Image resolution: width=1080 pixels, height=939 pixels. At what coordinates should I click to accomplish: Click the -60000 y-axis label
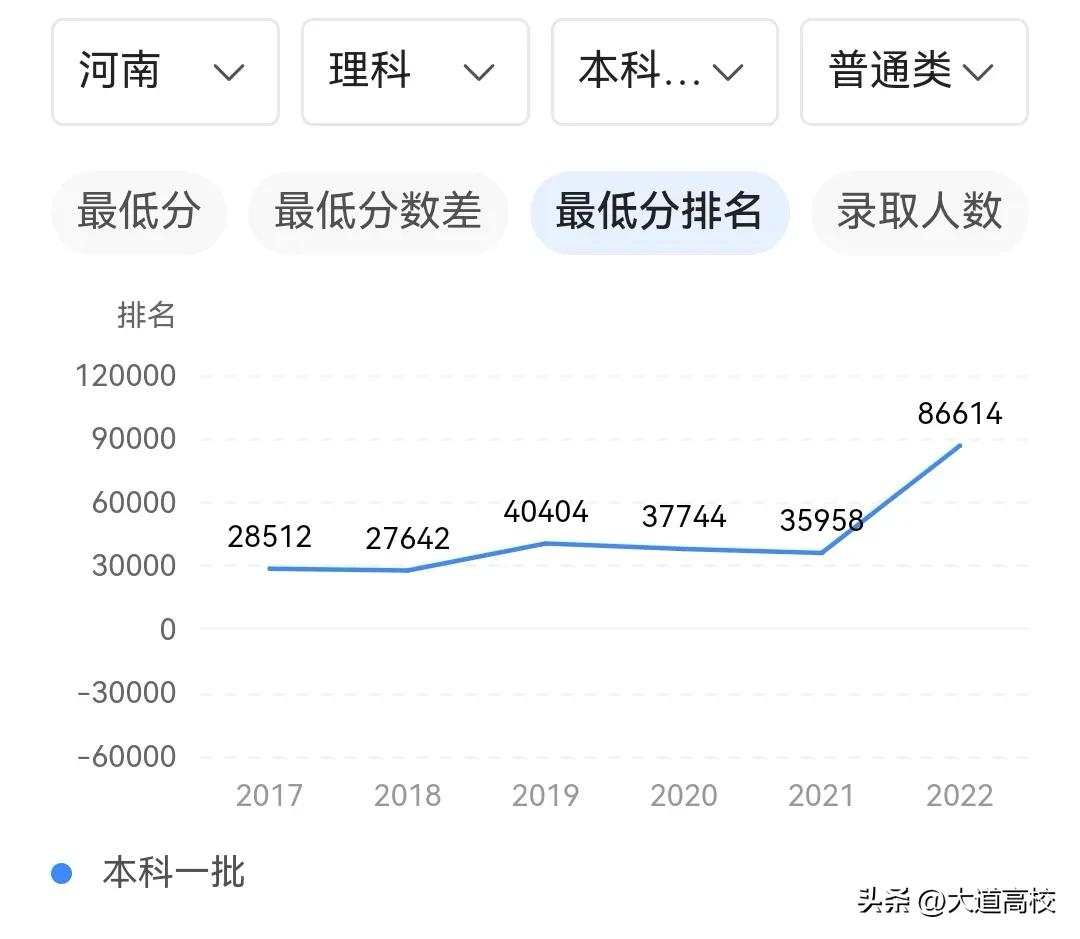[127, 756]
